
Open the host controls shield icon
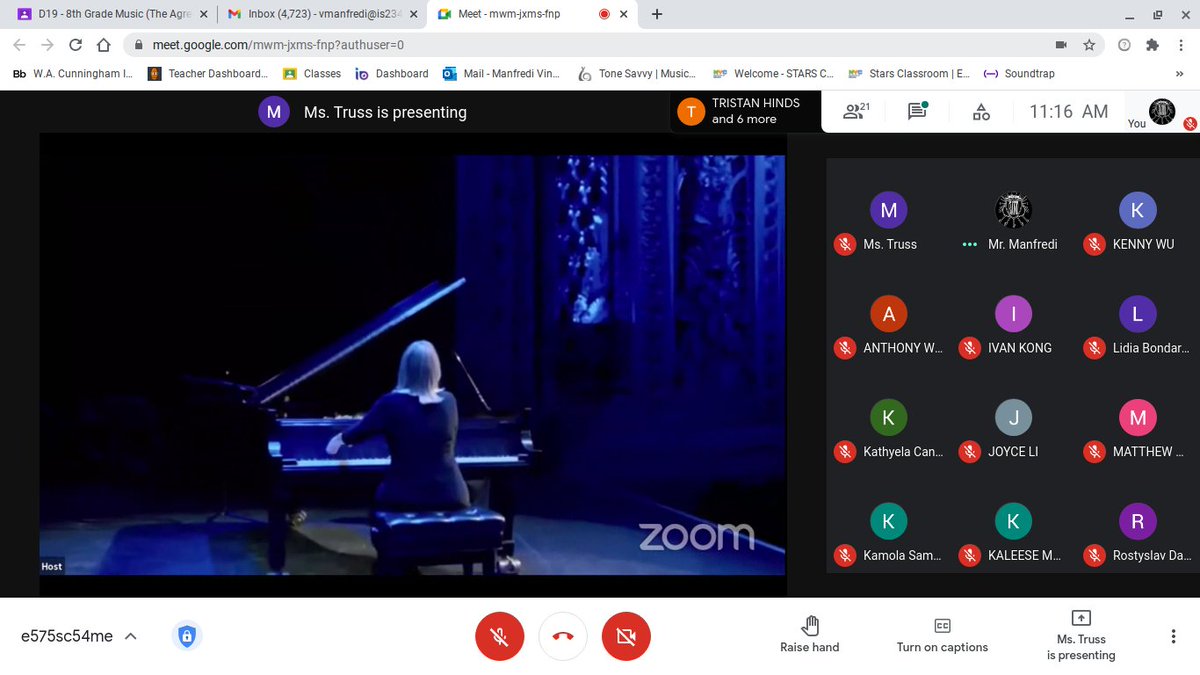[x=186, y=636]
